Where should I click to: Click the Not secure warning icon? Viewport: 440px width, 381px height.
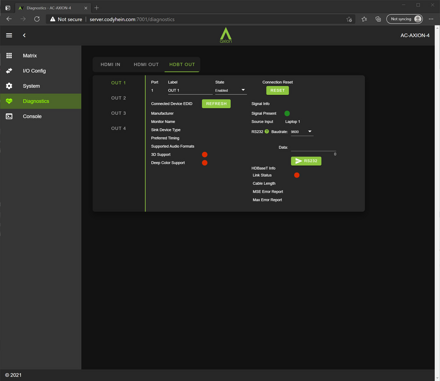(x=52, y=19)
